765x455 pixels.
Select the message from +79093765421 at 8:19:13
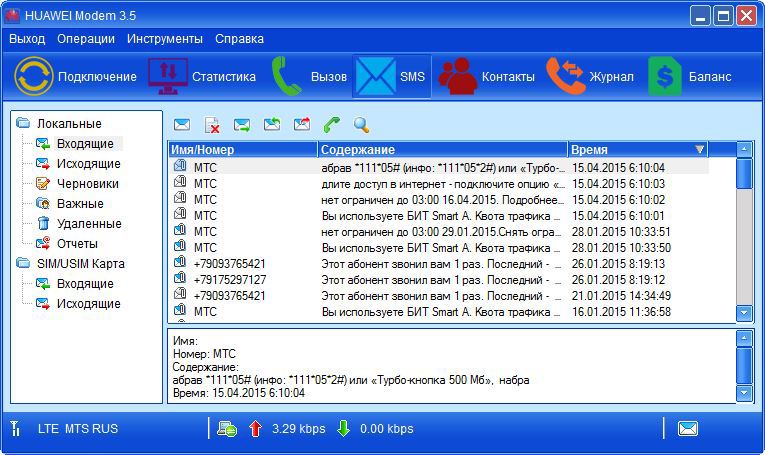pyautogui.click(x=439, y=263)
